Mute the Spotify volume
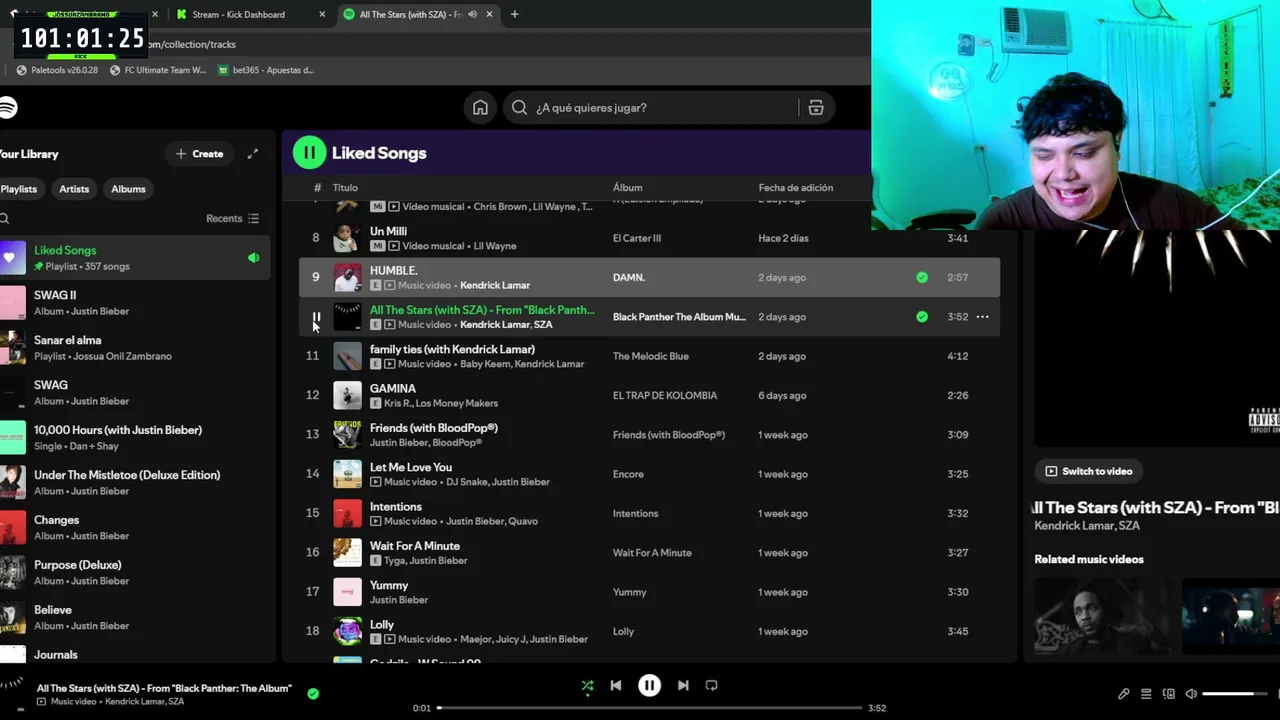 click(x=1191, y=694)
